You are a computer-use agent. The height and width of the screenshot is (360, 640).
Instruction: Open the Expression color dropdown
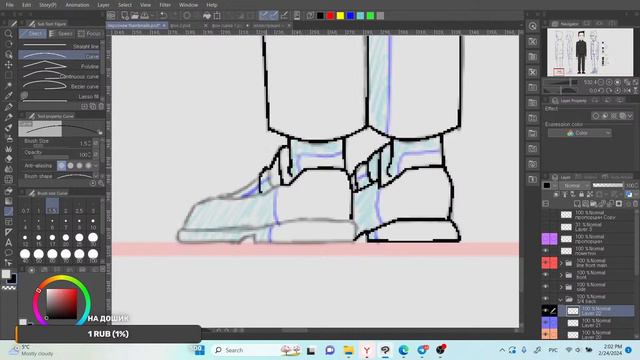[x=580, y=133]
